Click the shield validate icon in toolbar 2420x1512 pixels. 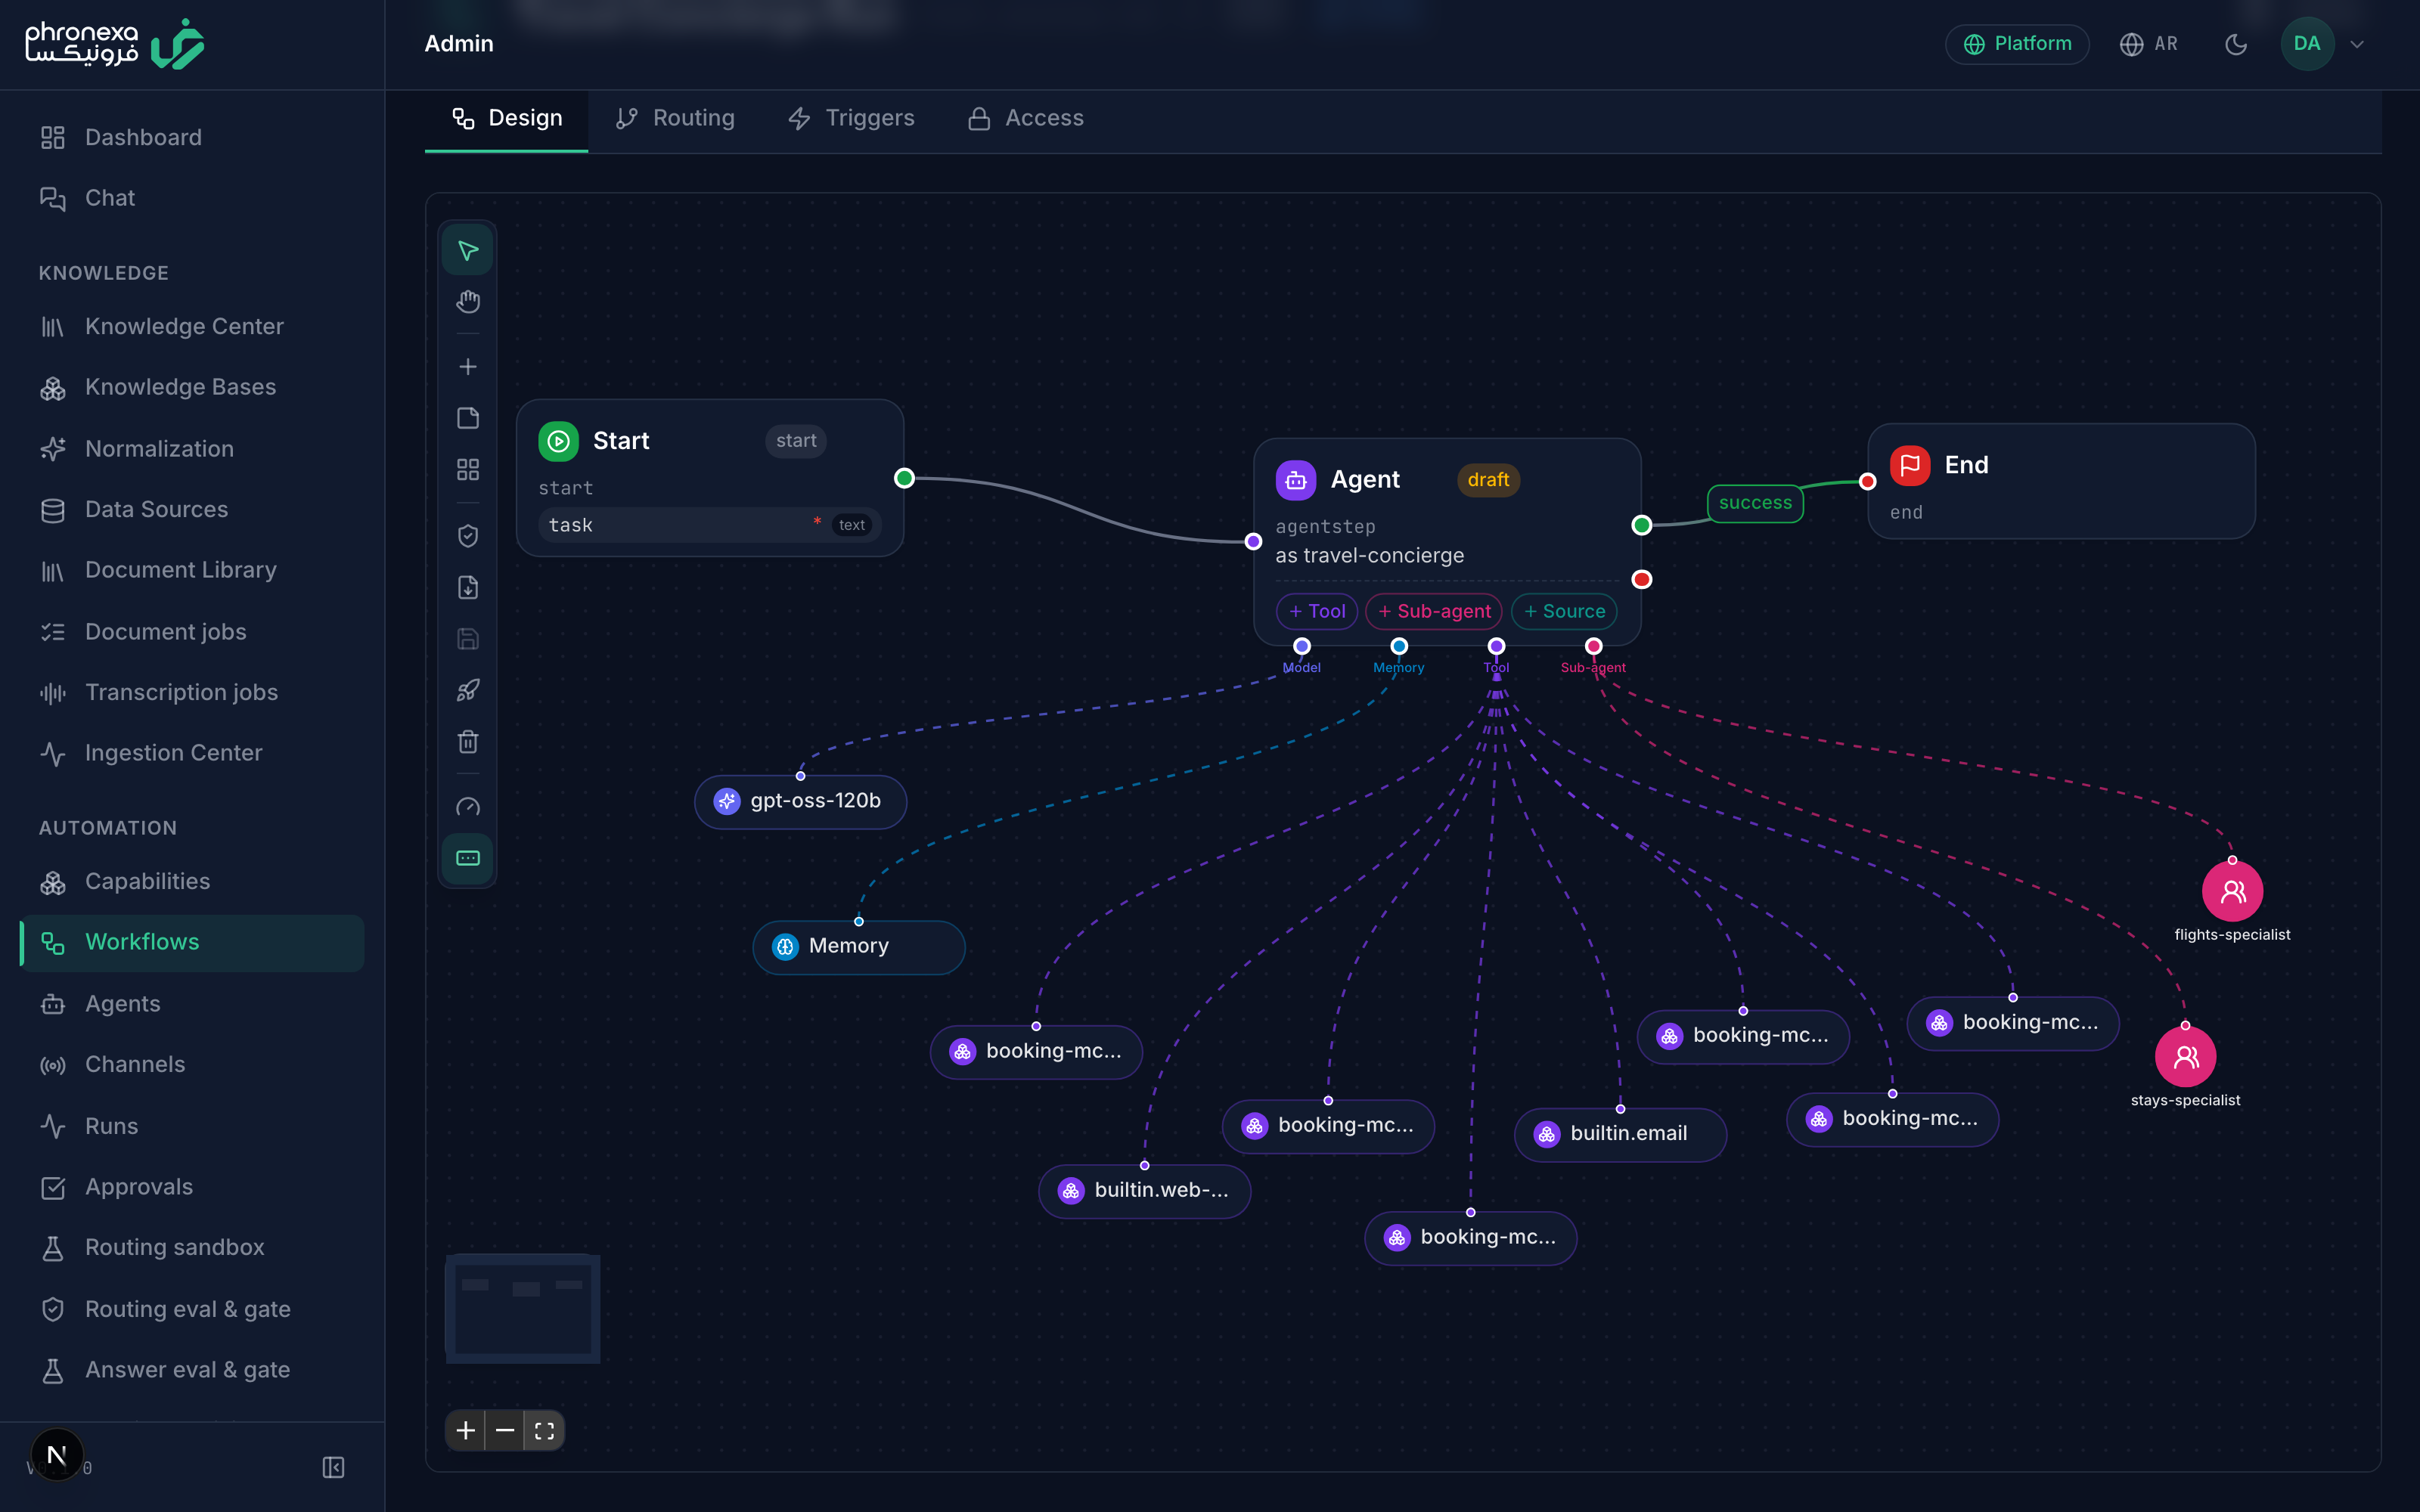[x=467, y=536]
